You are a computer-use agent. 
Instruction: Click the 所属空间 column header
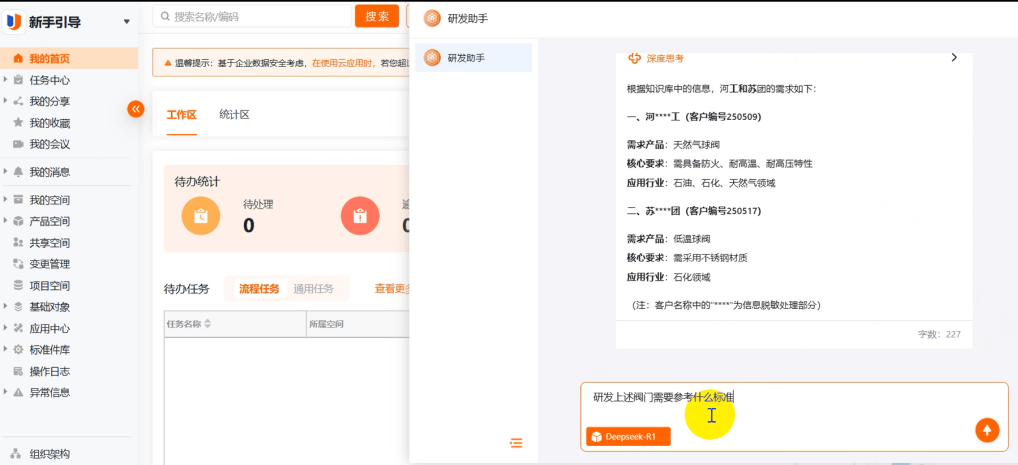point(326,324)
